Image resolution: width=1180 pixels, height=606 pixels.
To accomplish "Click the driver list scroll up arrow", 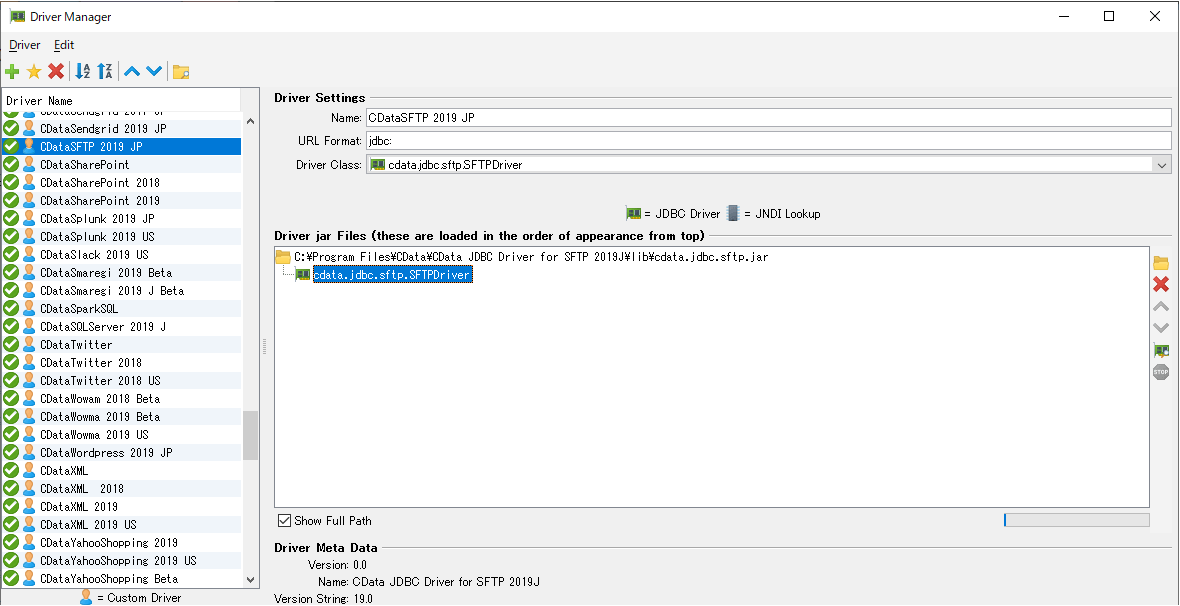I will coord(251,121).
